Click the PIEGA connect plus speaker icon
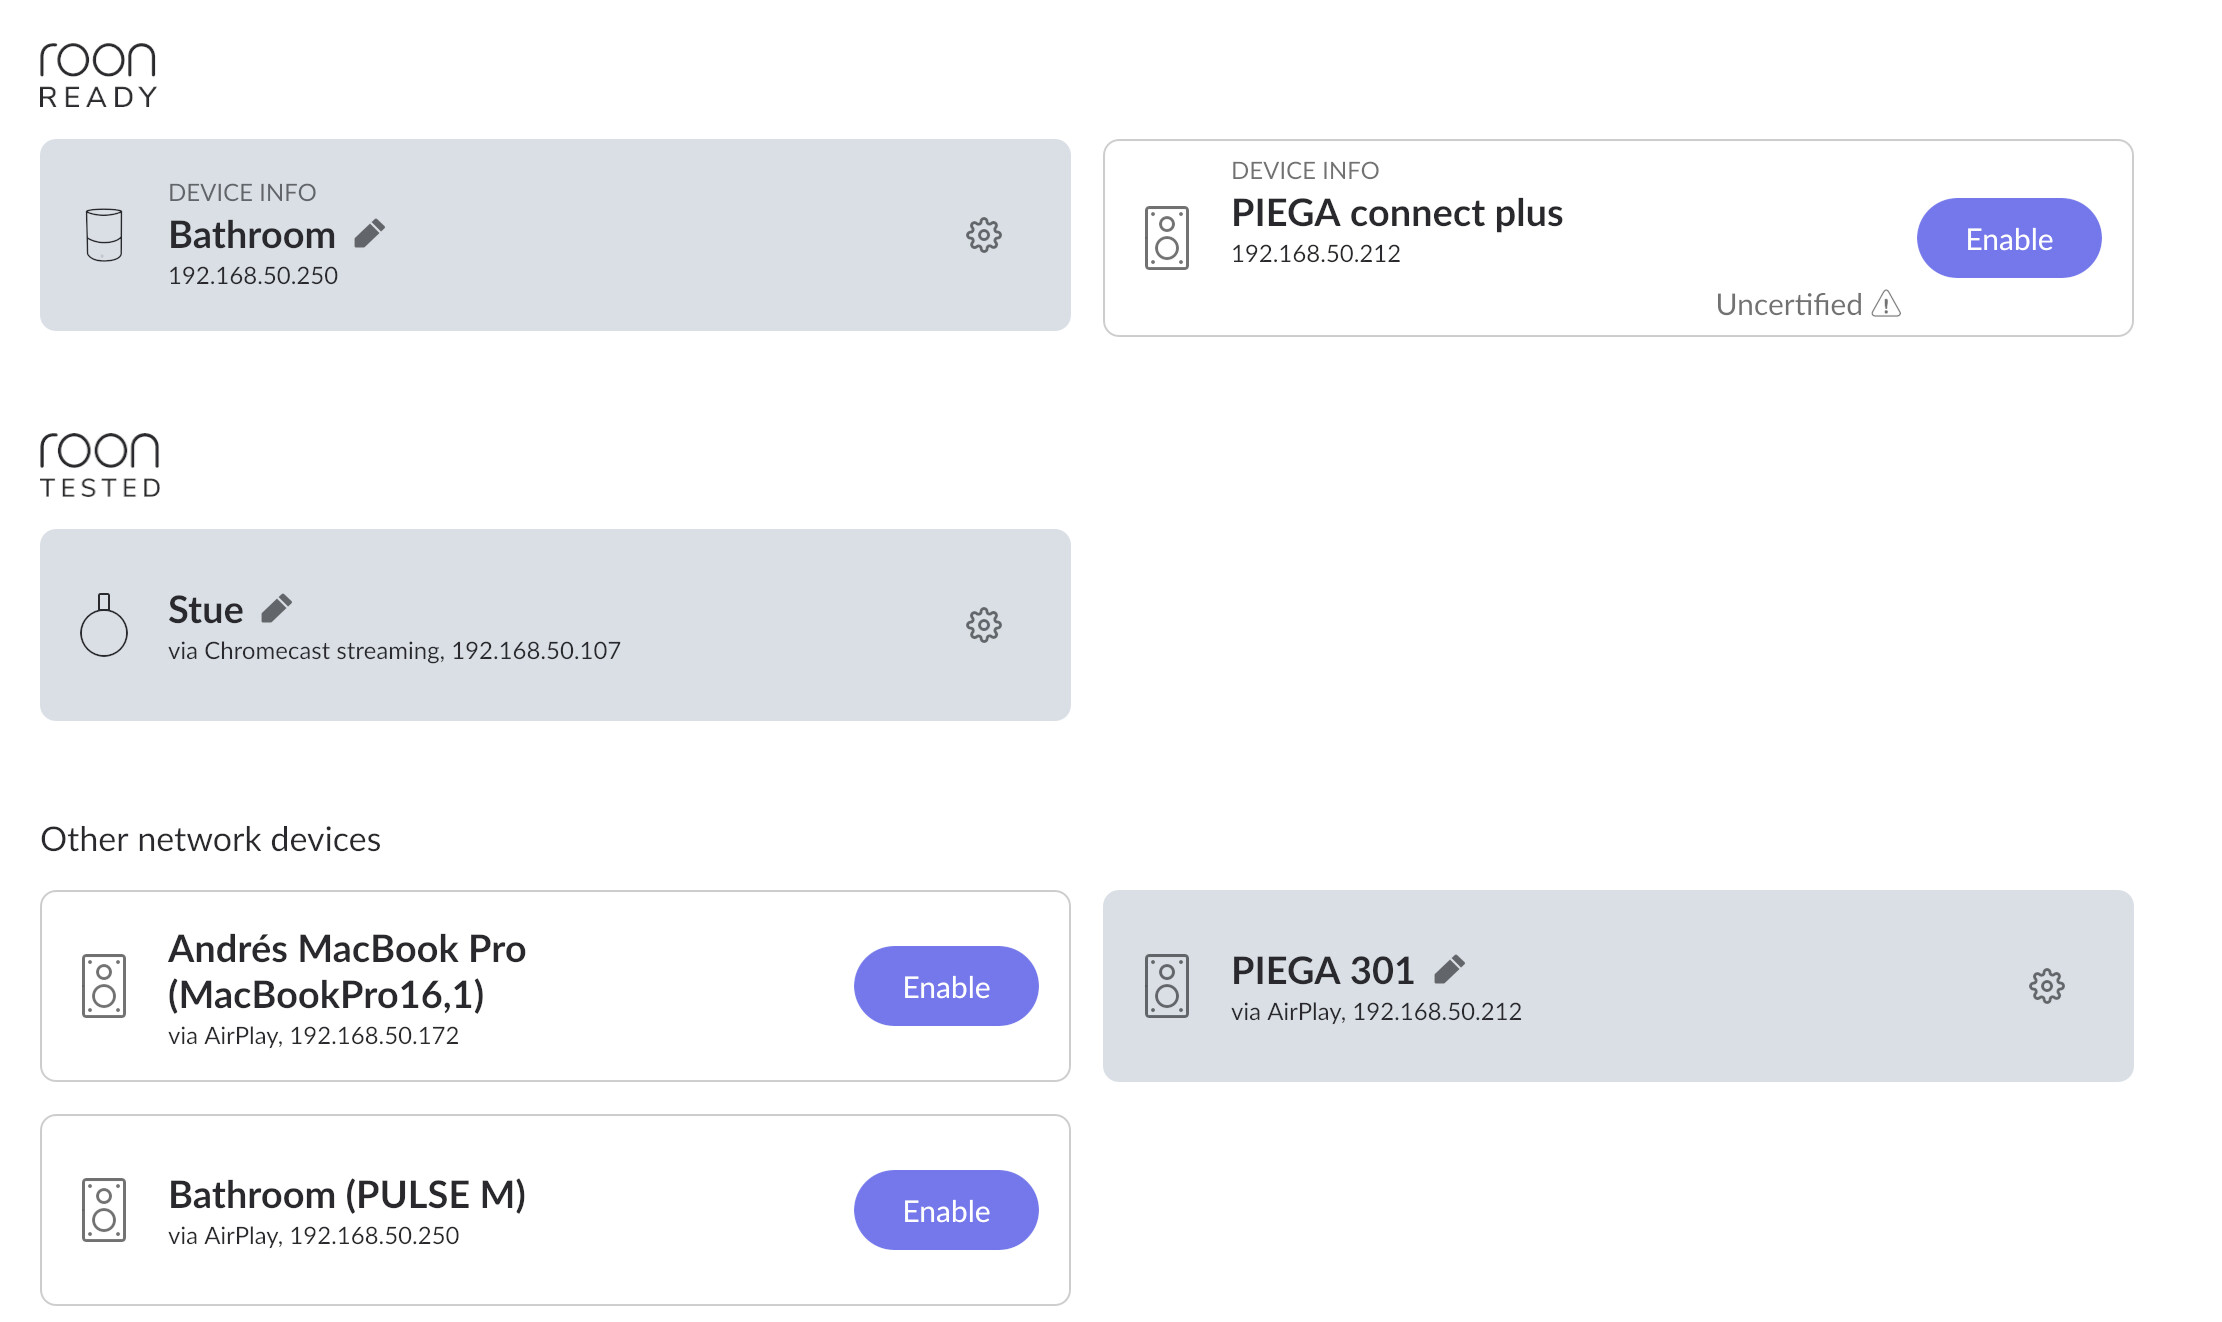2222x1322 pixels. pyautogui.click(x=1167, y=238)
